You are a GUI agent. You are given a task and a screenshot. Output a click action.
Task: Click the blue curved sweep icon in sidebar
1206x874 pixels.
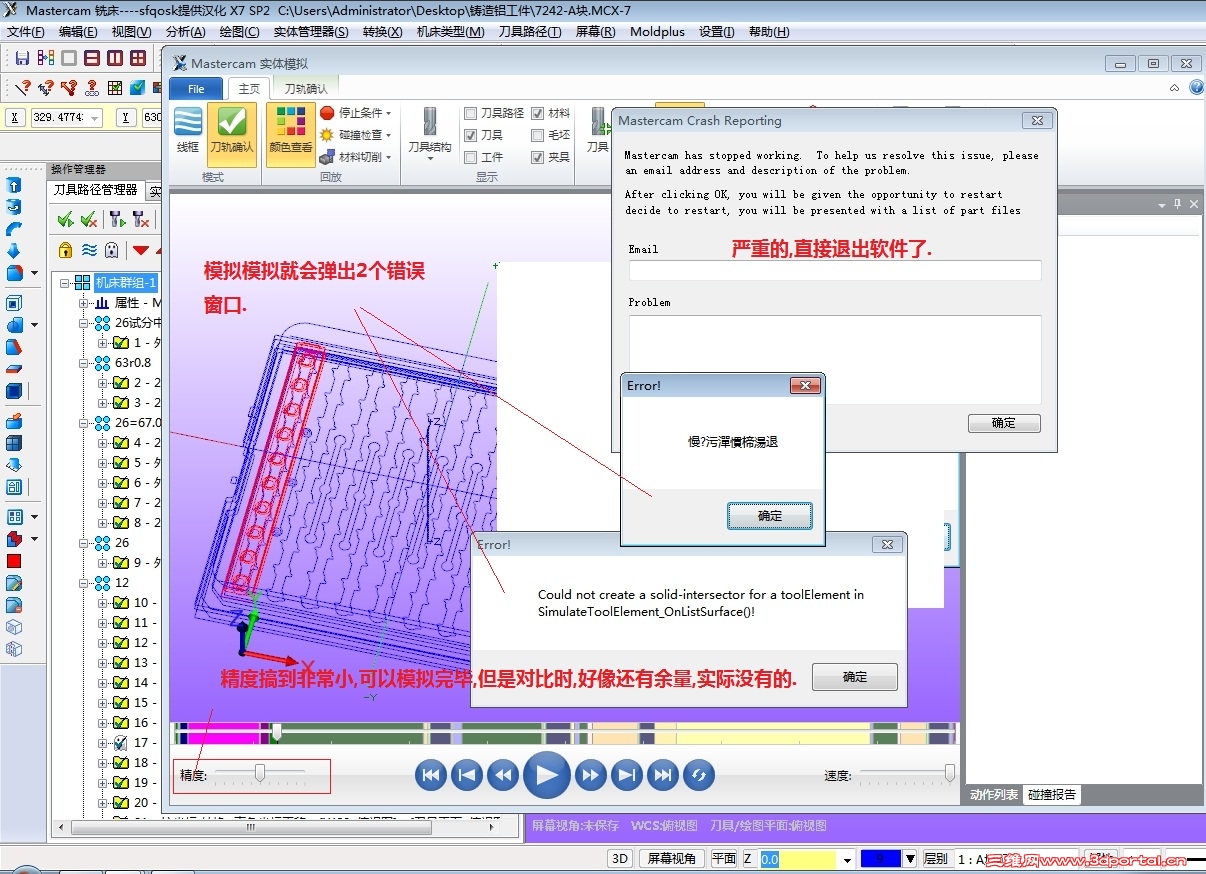click(x=14, y=229)
